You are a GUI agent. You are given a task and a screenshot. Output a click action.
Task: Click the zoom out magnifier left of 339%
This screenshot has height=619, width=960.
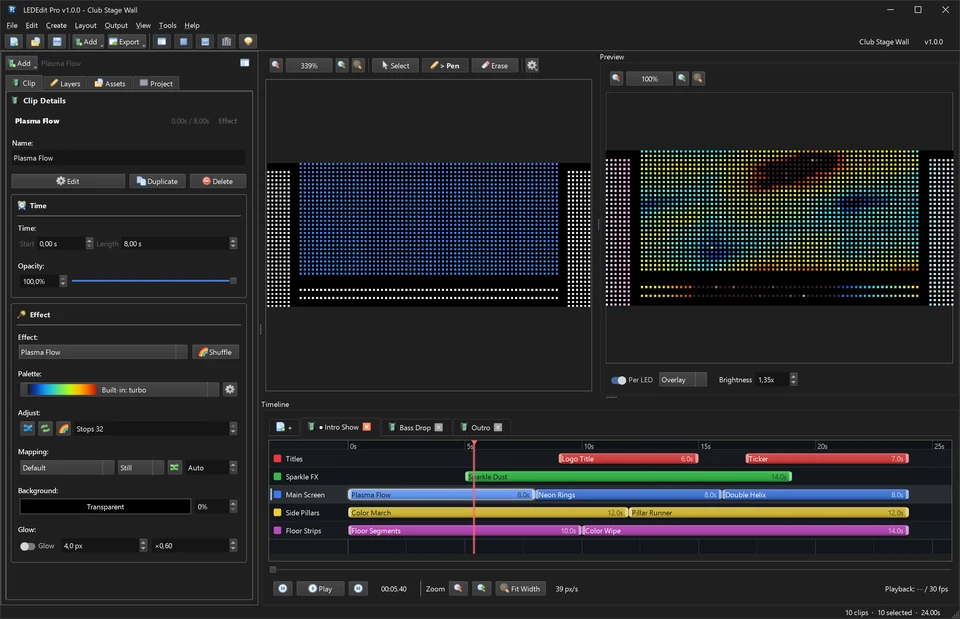pyautogui.click(x=276, y=66)
